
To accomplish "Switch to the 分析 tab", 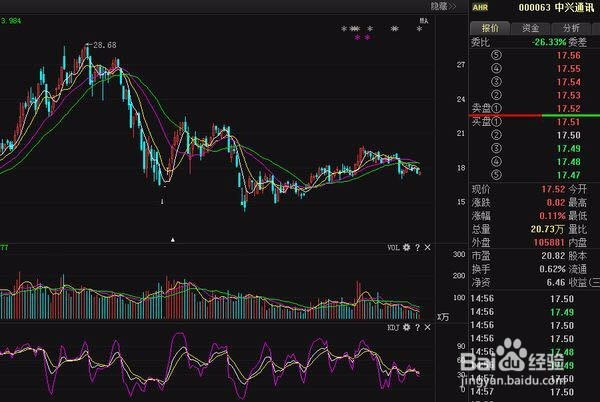I will point(571,28).
